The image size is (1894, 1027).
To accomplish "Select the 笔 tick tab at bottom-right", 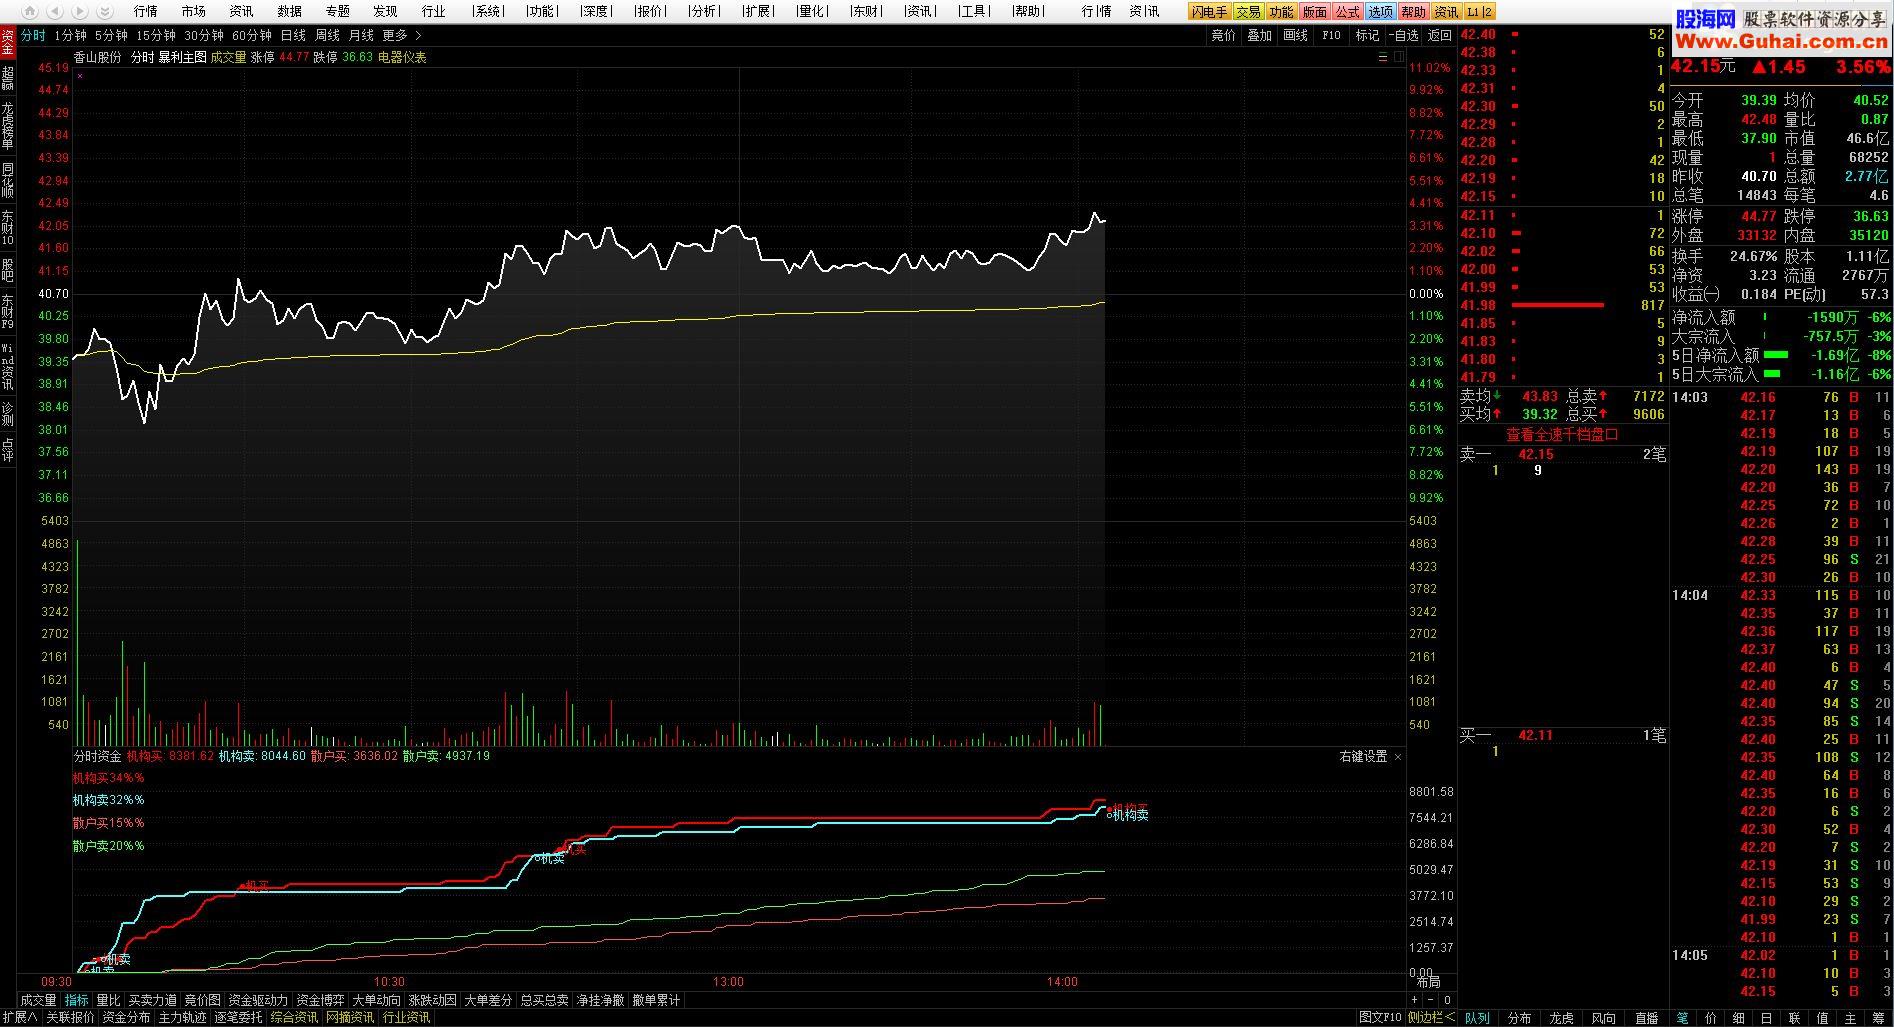I will pyautogui.click(x=1683, y=1018).
